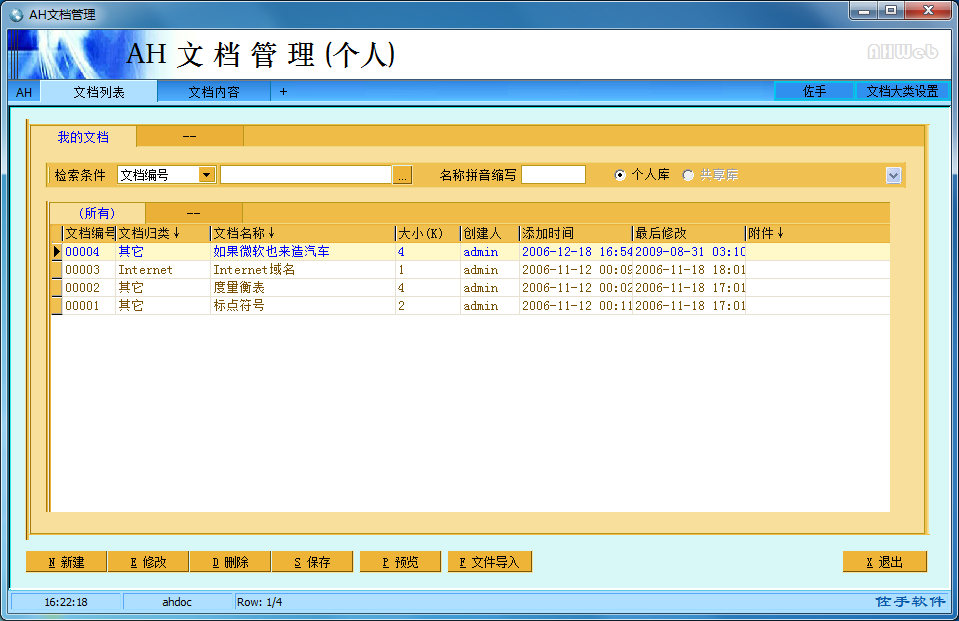Click the row selector for 00003
Image resolution: width=959 pixels, height=621 pixels.
click(57, 270)
